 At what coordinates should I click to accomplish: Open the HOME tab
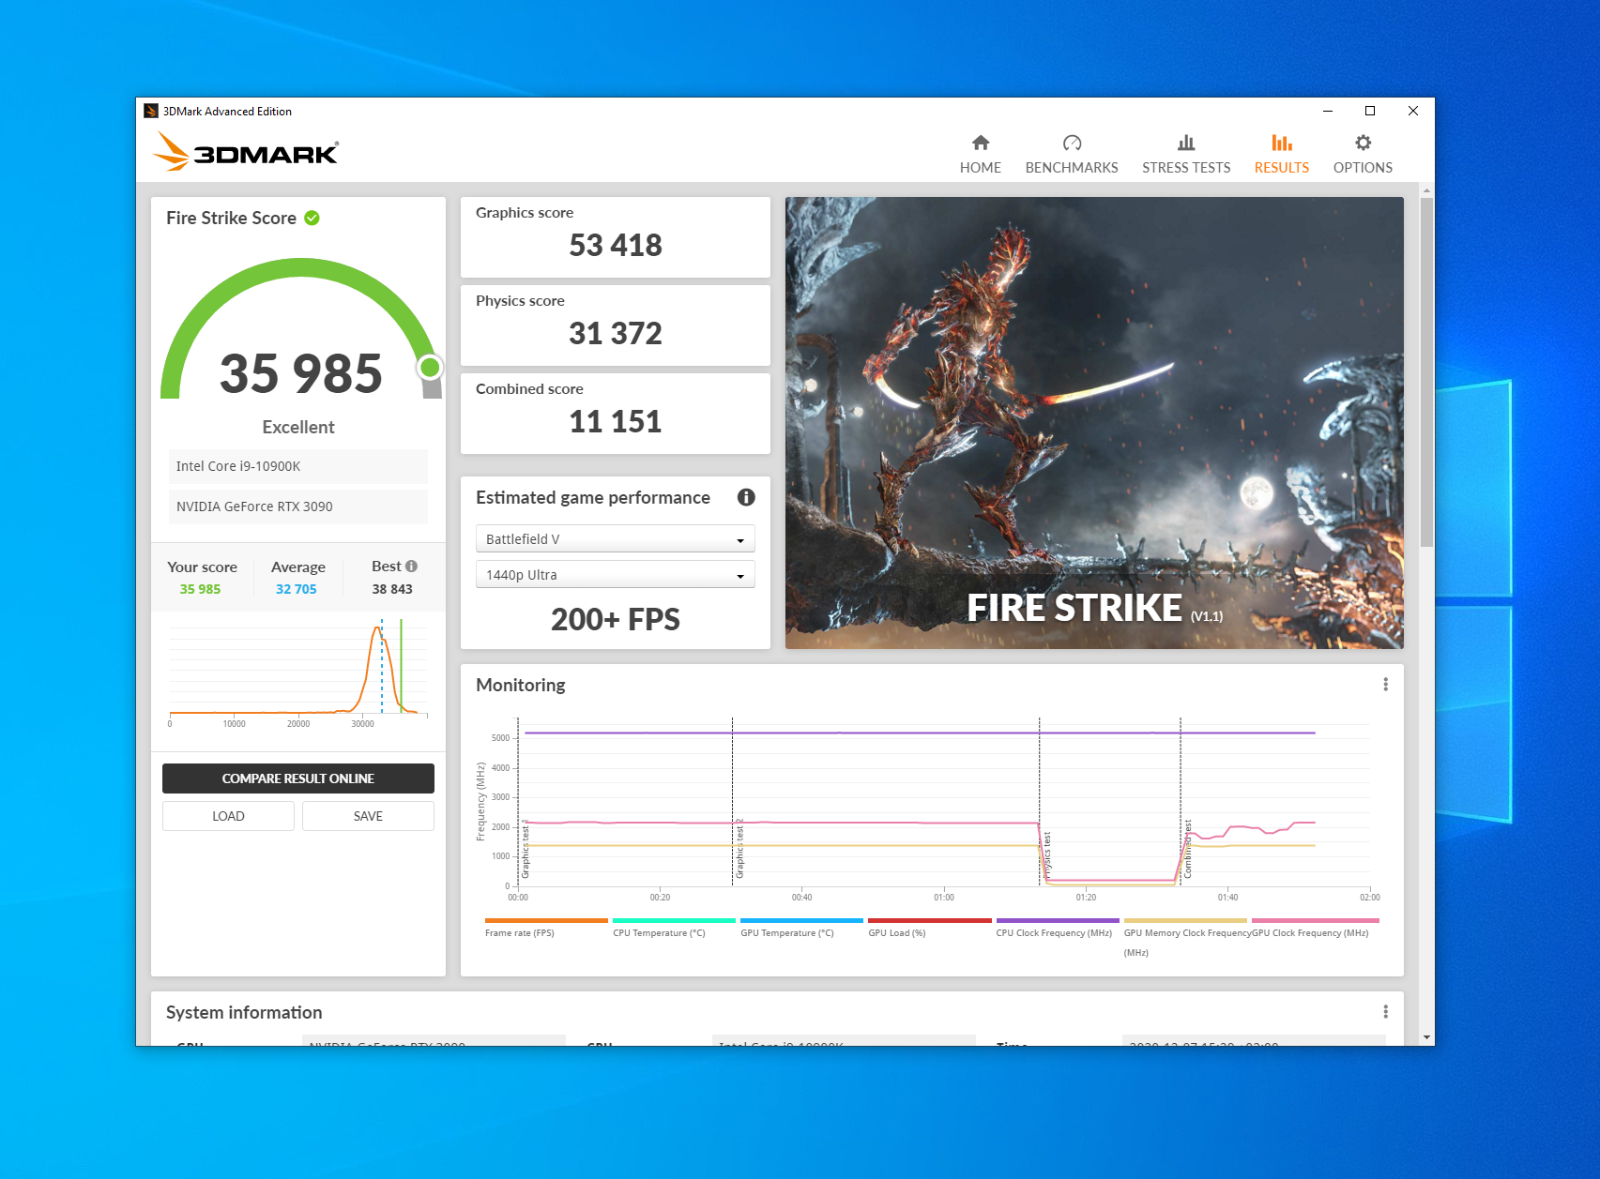tap(980, 155)
